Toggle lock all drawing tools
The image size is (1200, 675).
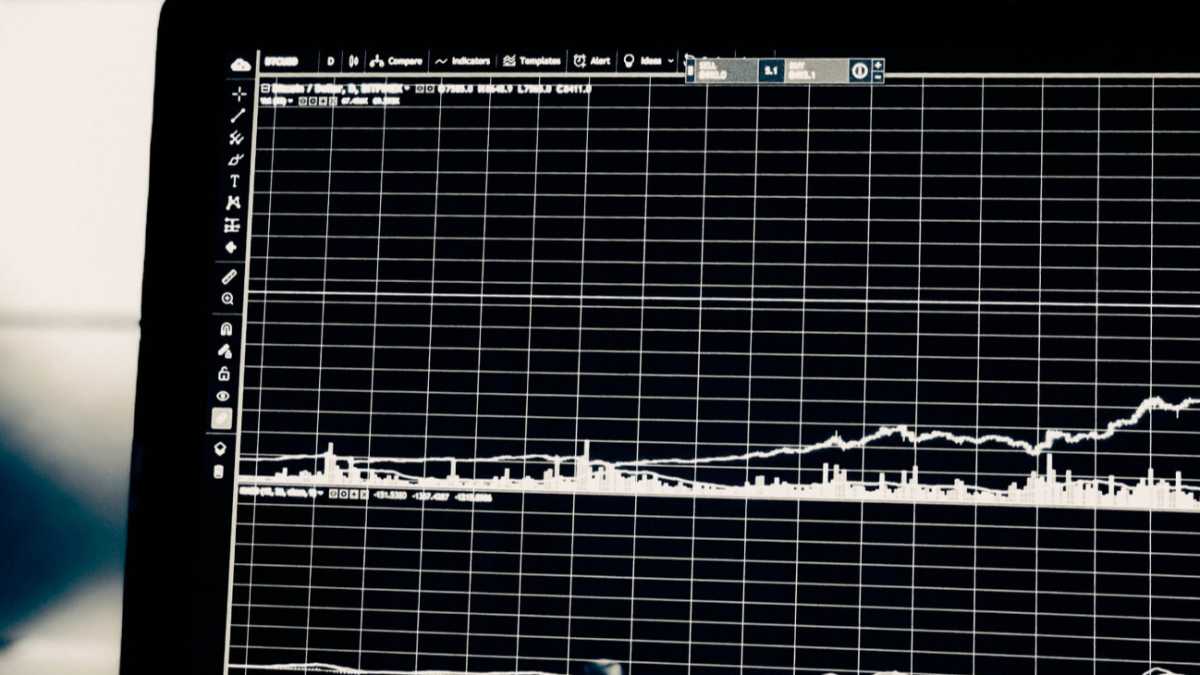(x=224, y=374)
